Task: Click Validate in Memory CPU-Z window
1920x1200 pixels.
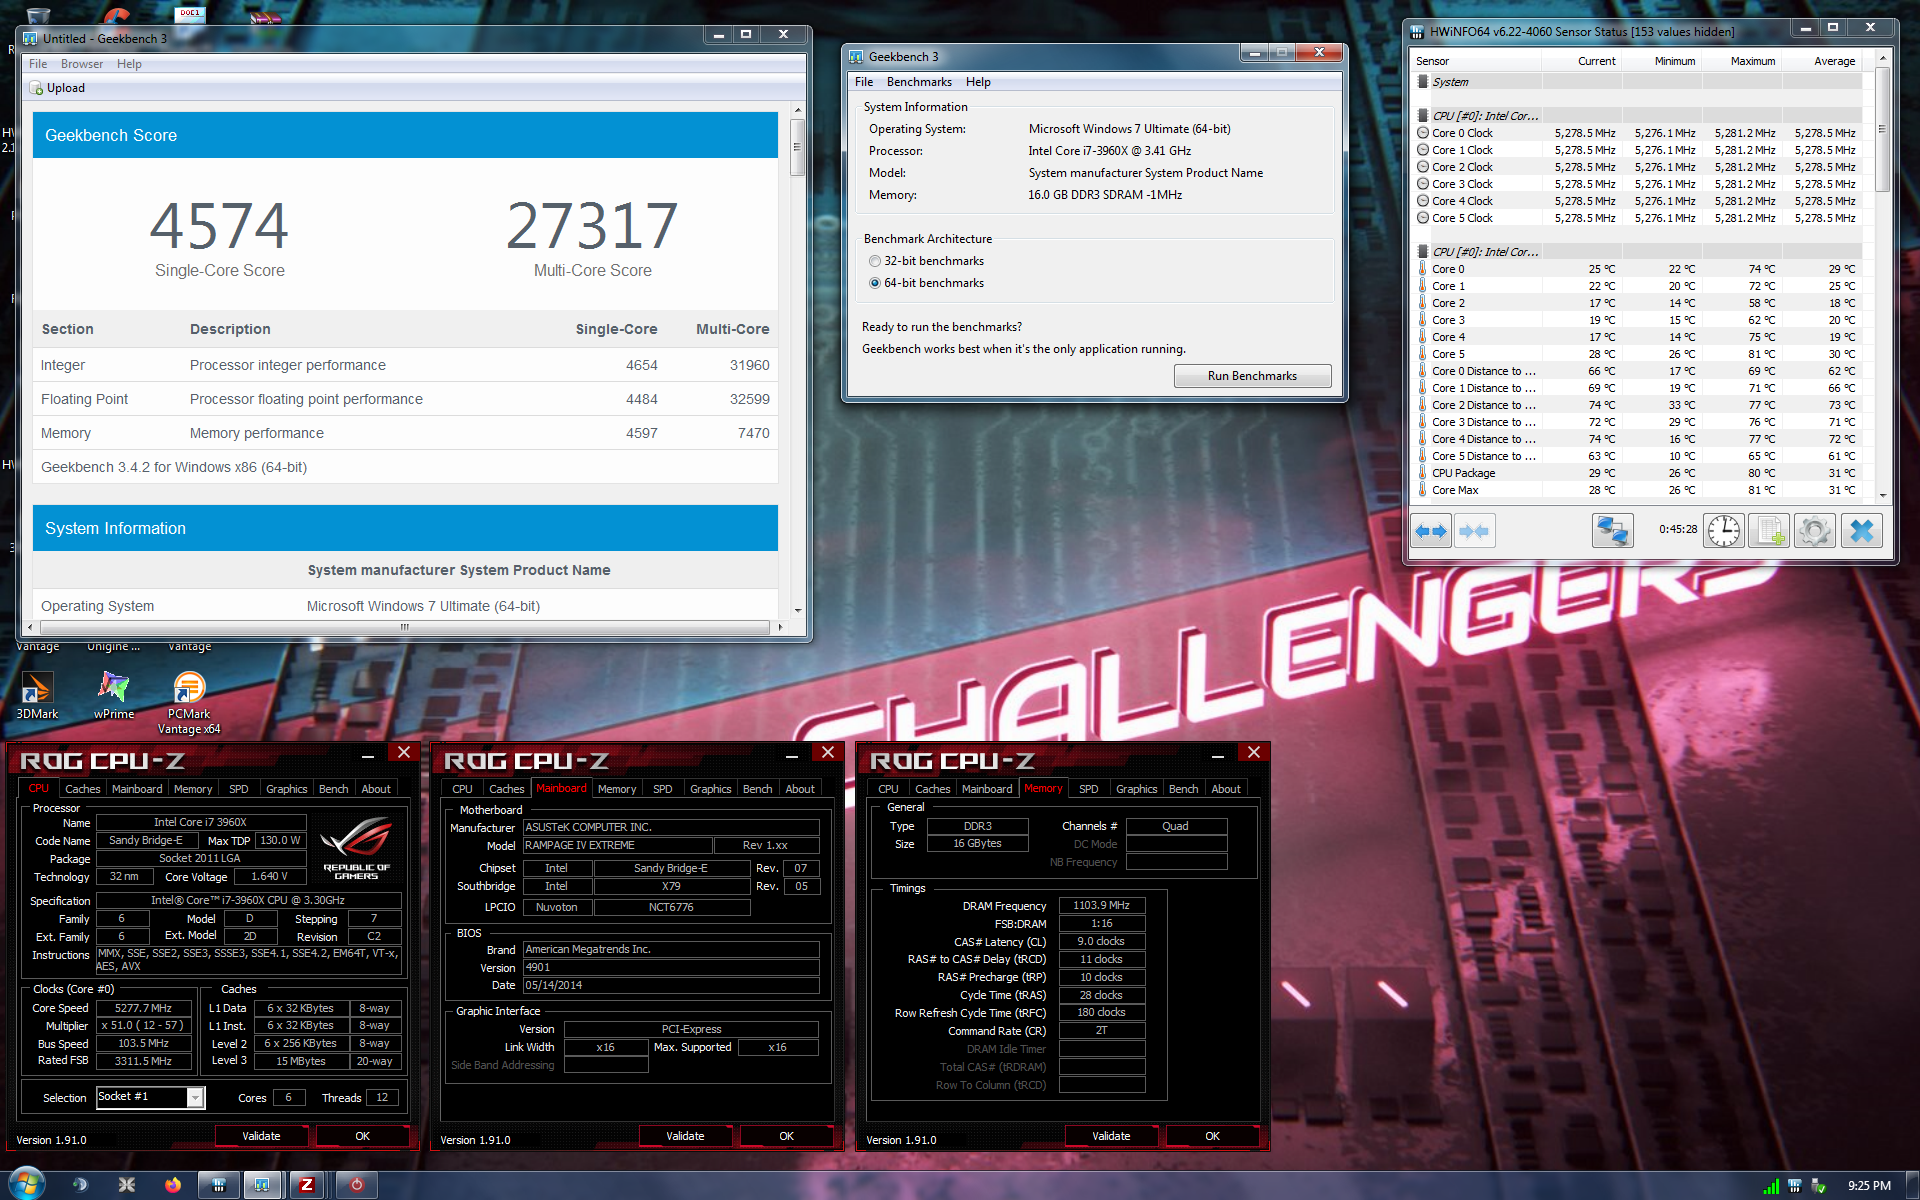Action: 1111,1136
